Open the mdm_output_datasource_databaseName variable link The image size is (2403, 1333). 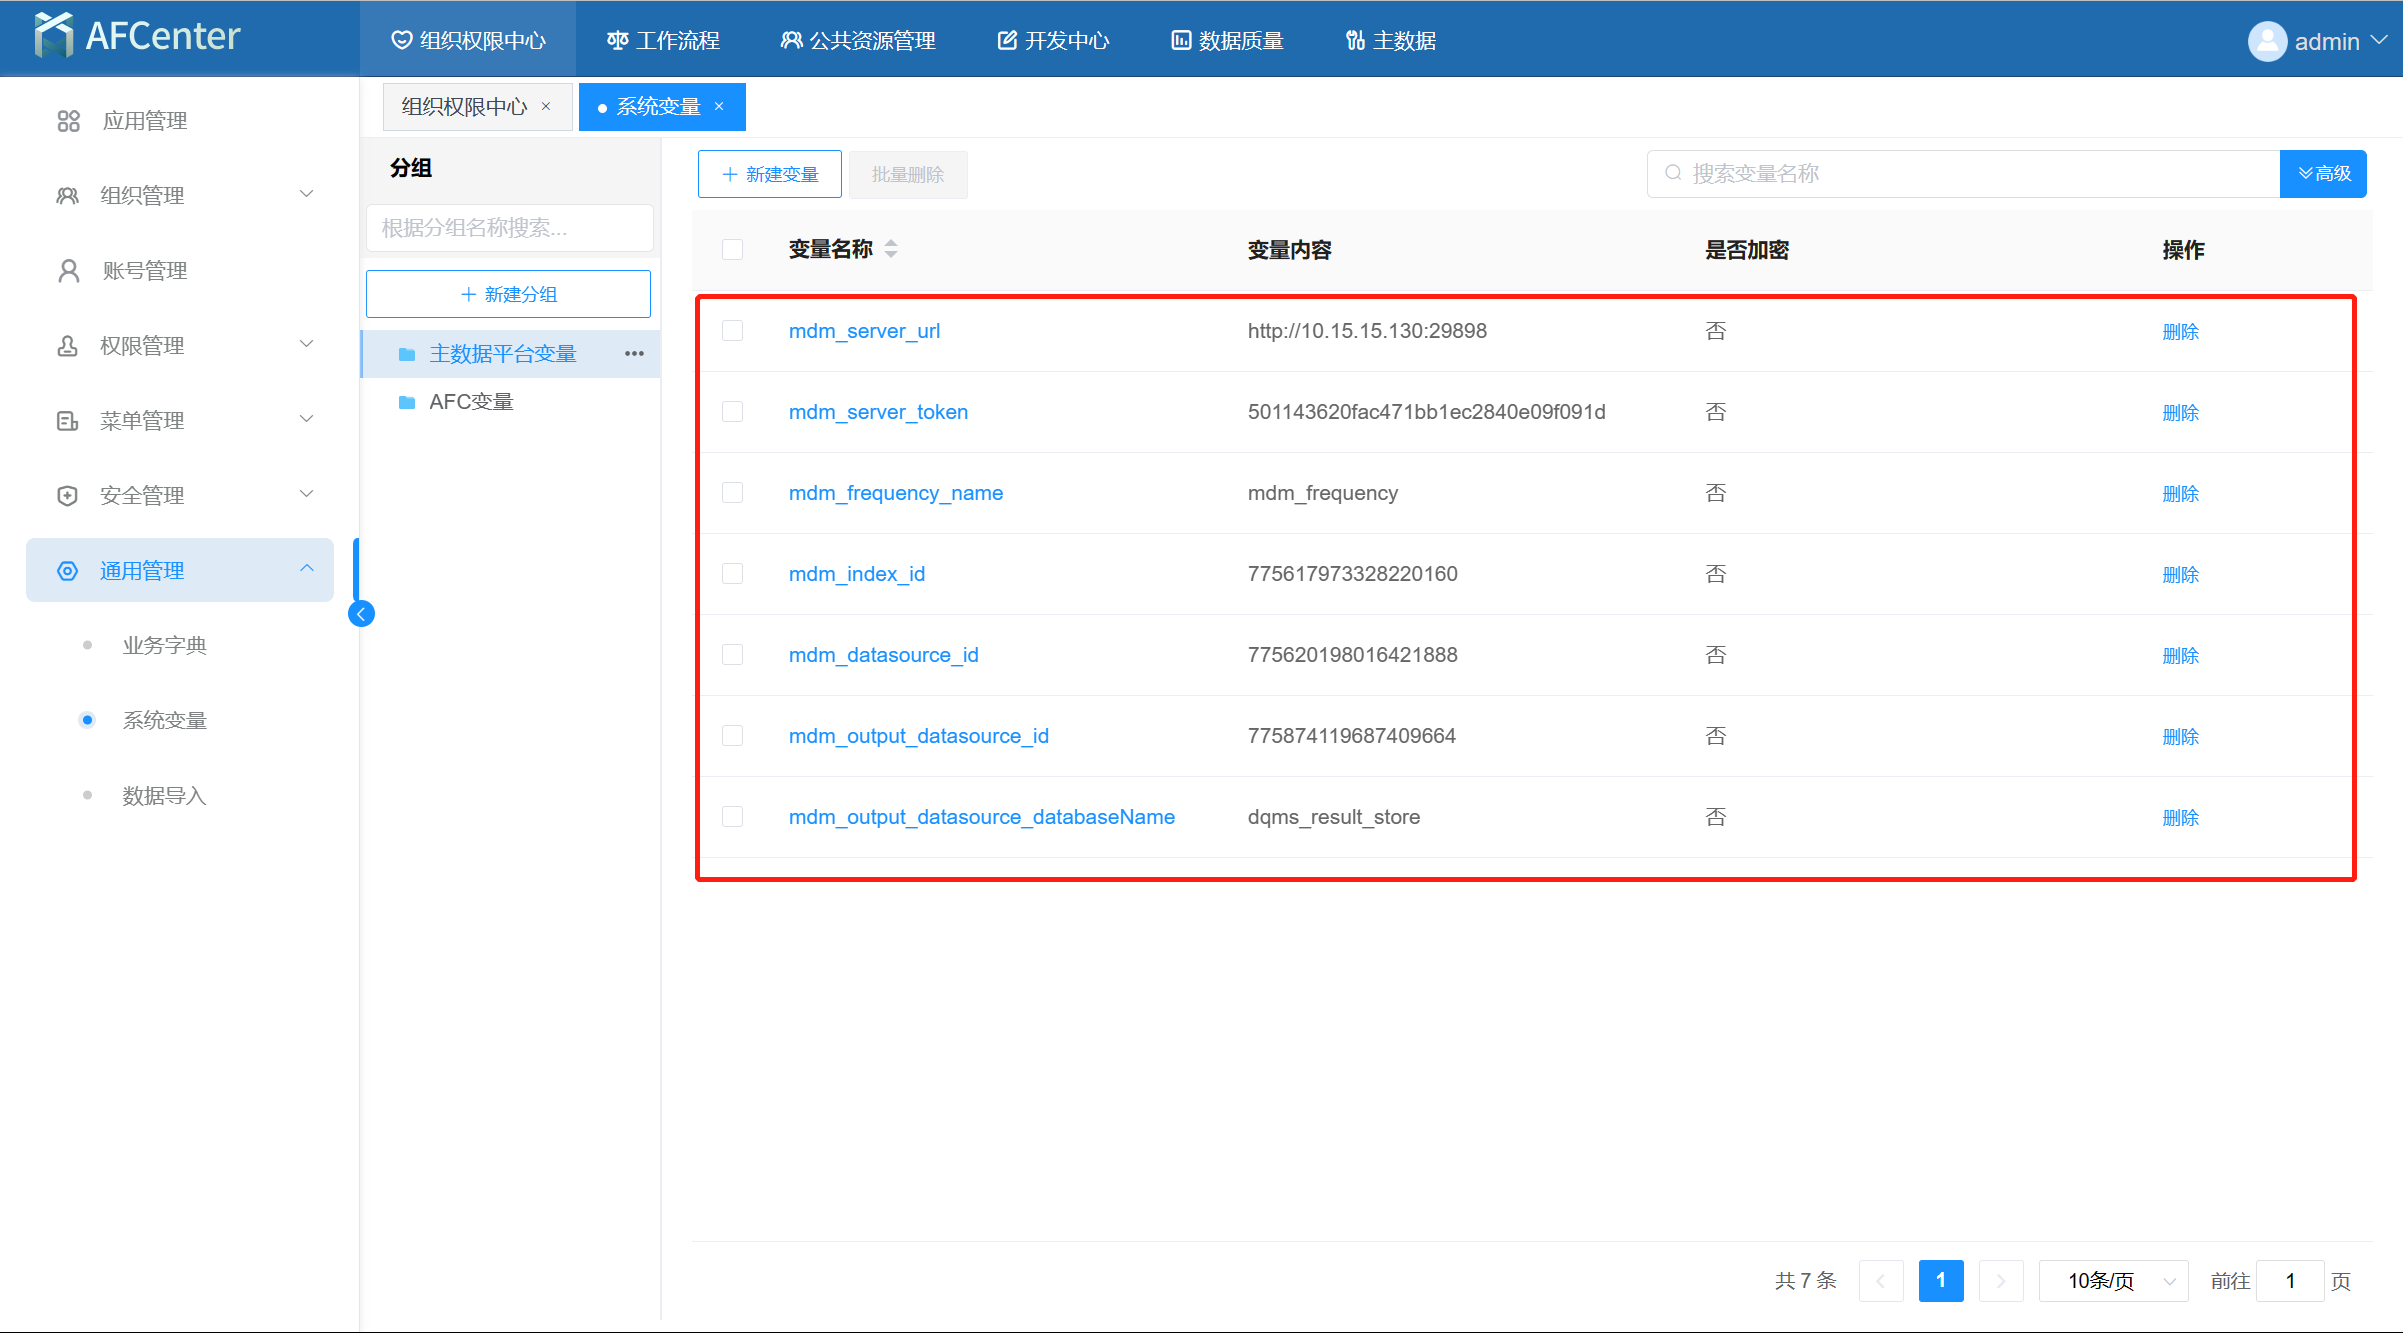(x=981, y=817)
